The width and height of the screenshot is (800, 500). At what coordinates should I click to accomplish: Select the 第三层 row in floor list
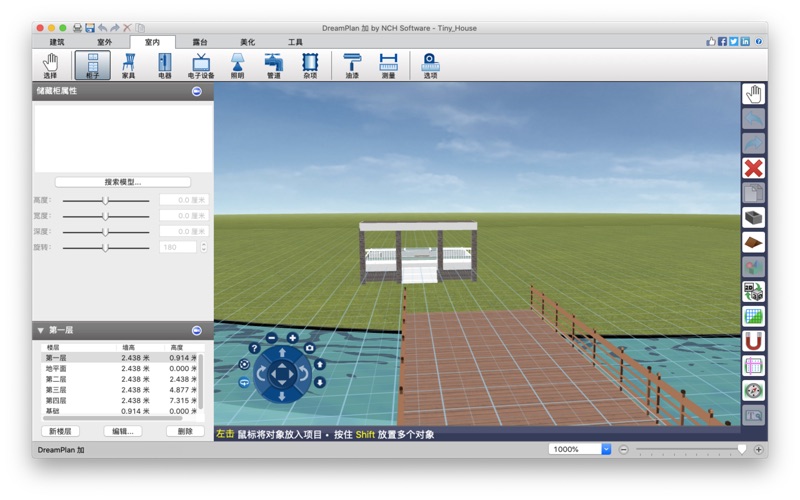pos(56,390)
